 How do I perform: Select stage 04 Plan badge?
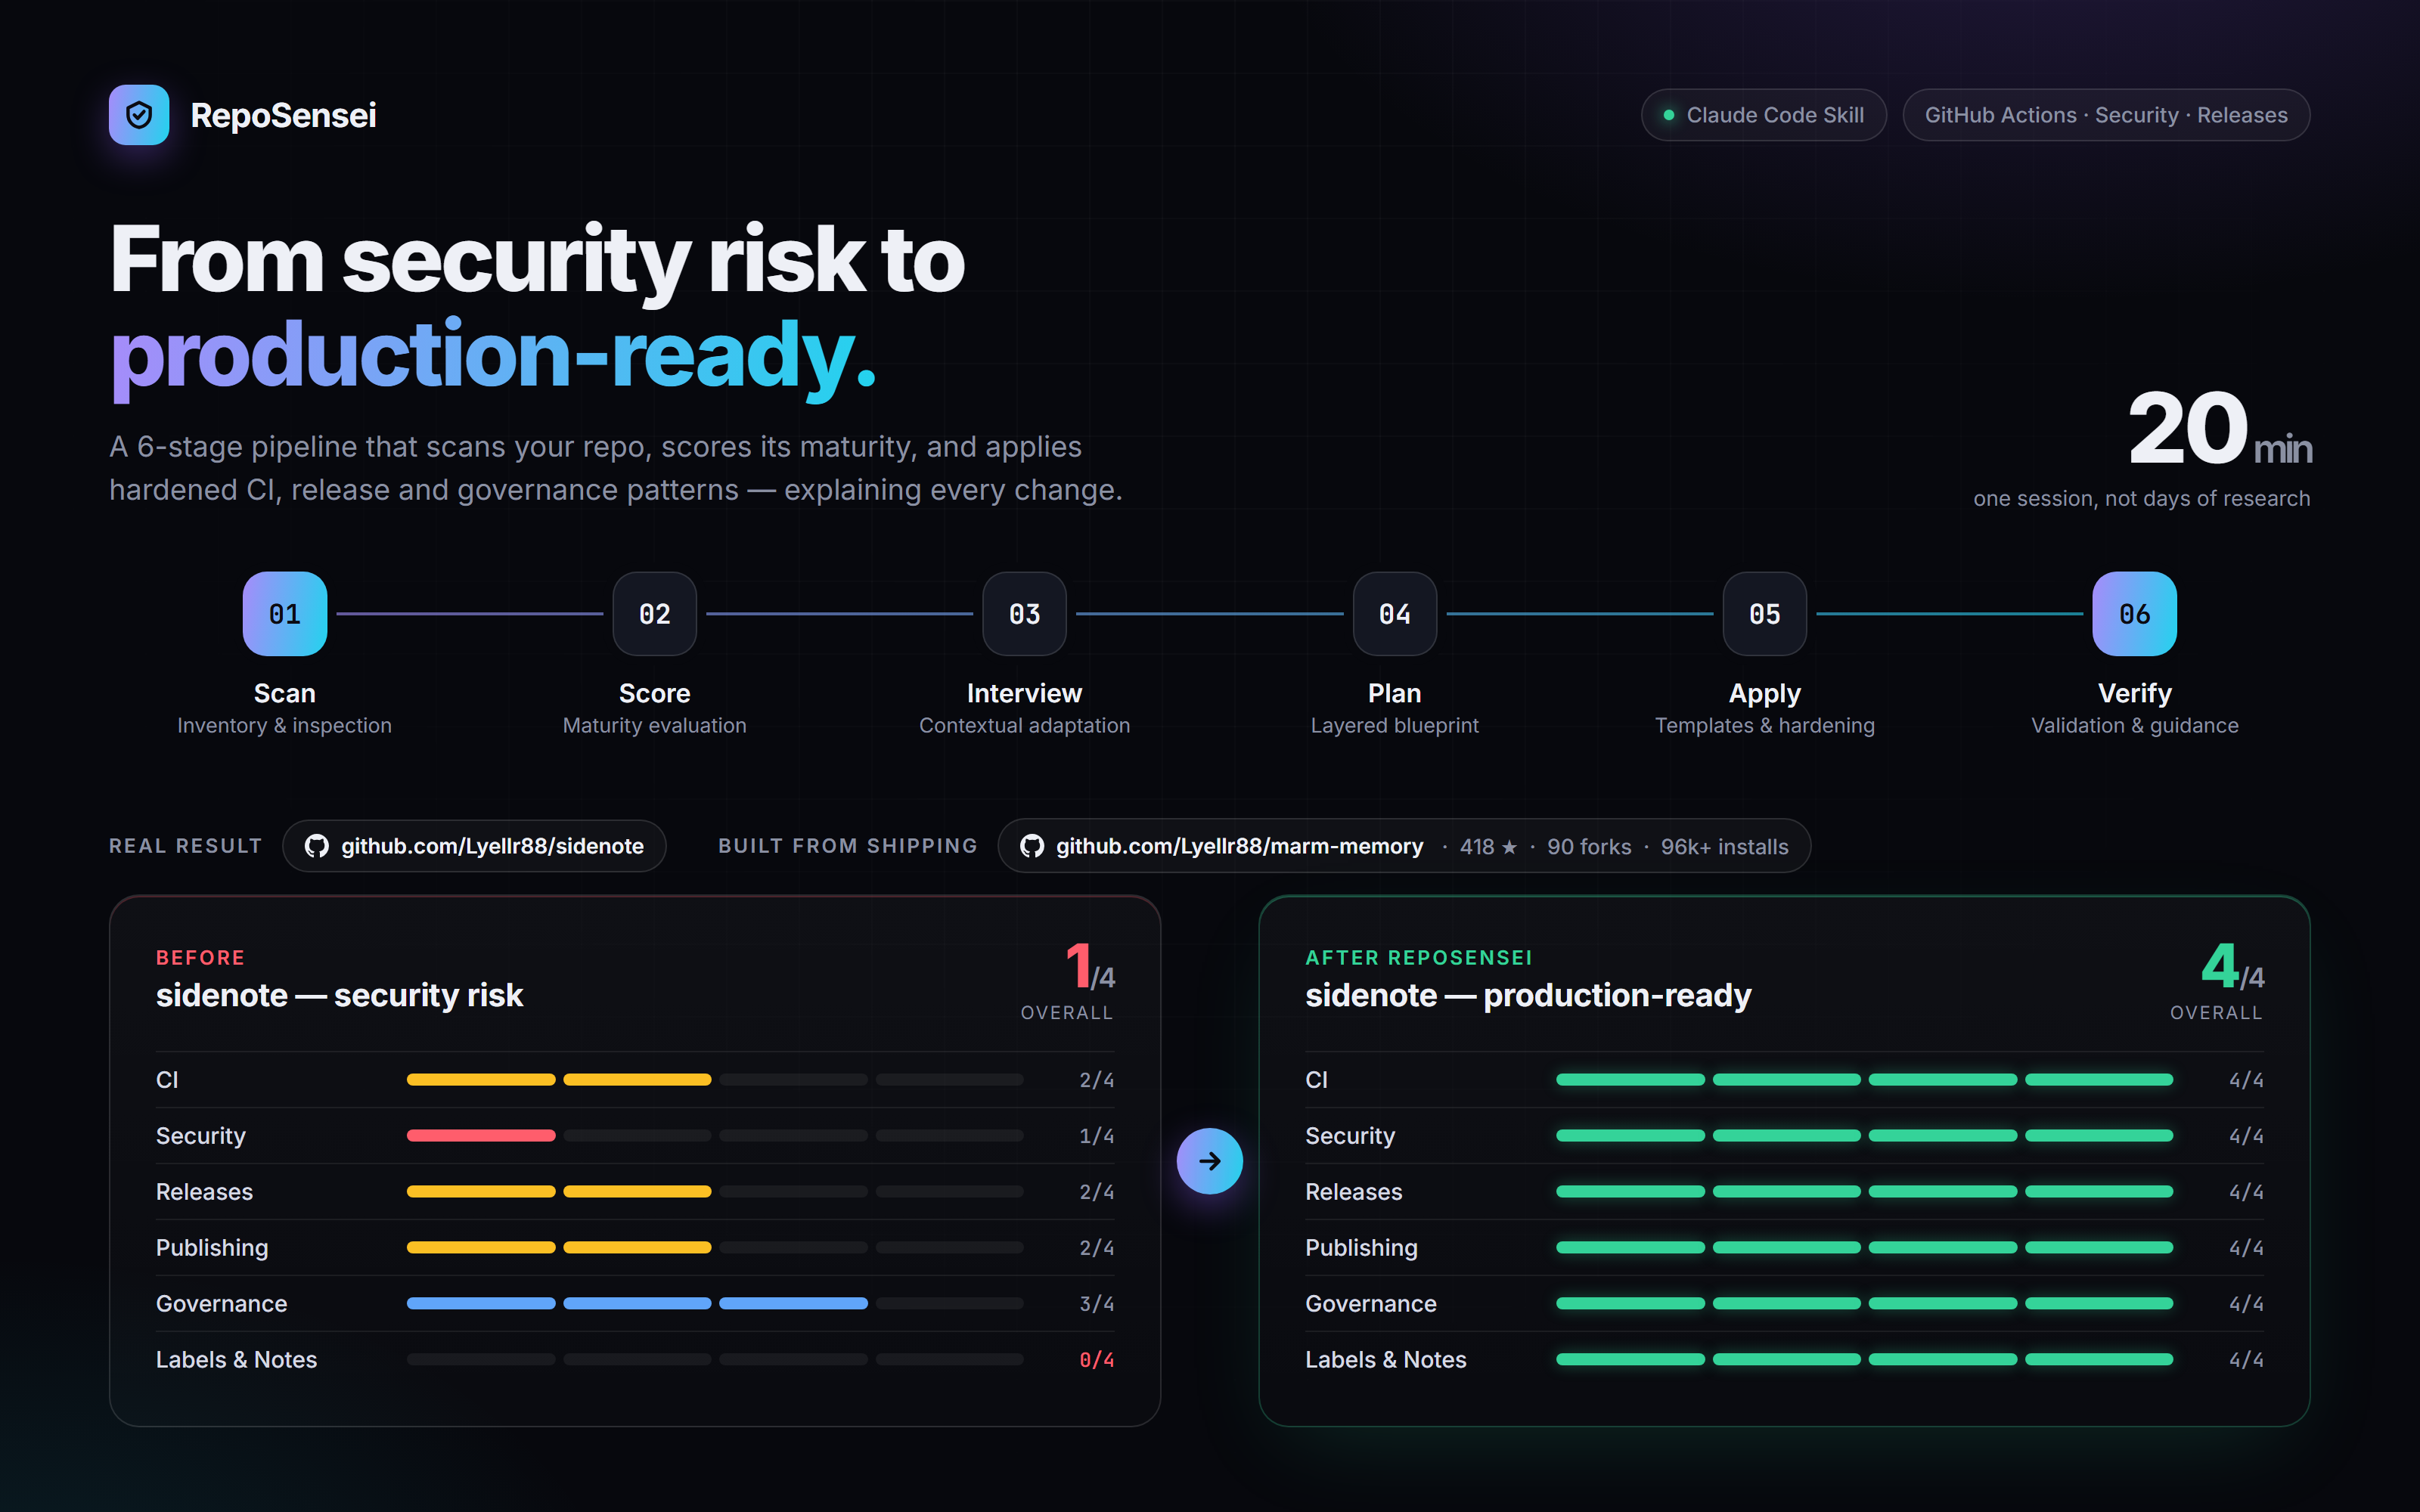(1395, 614)
